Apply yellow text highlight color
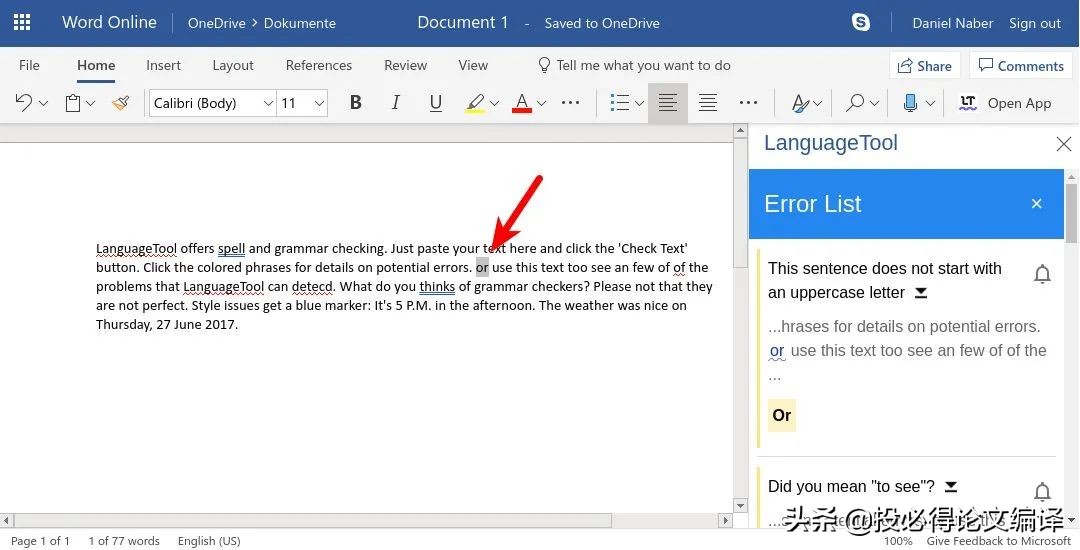 pos(475,103)
